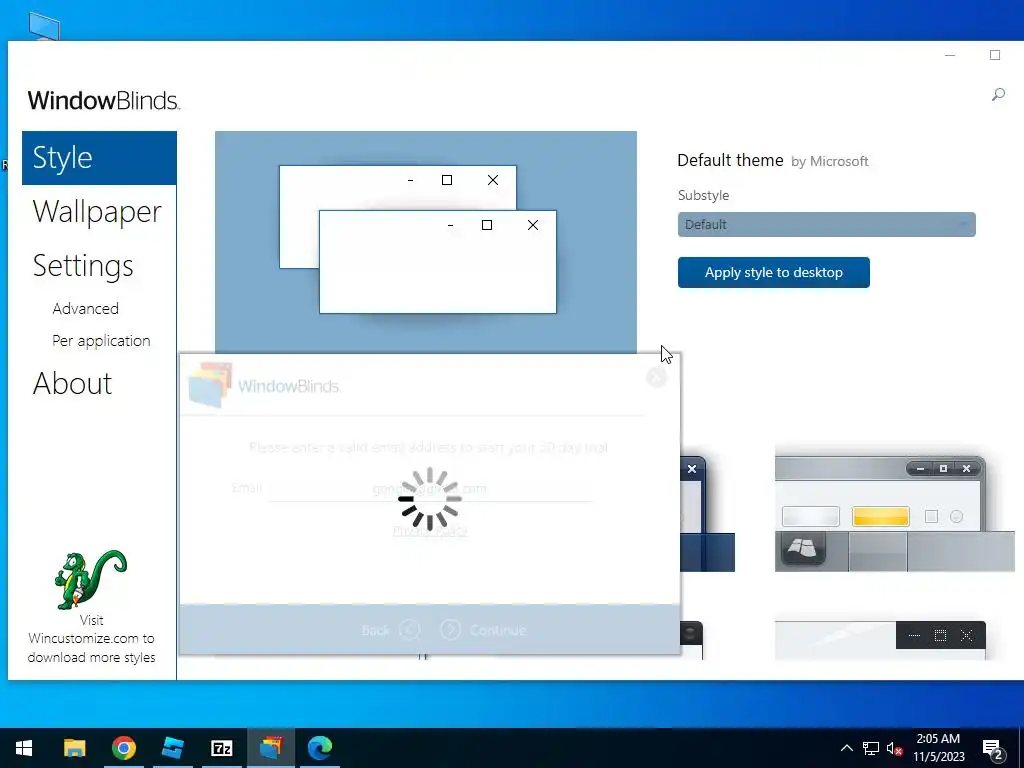Expand the Substyle Default dropdown
Screen dimensions: 1024x768
[x=826, y=225]
